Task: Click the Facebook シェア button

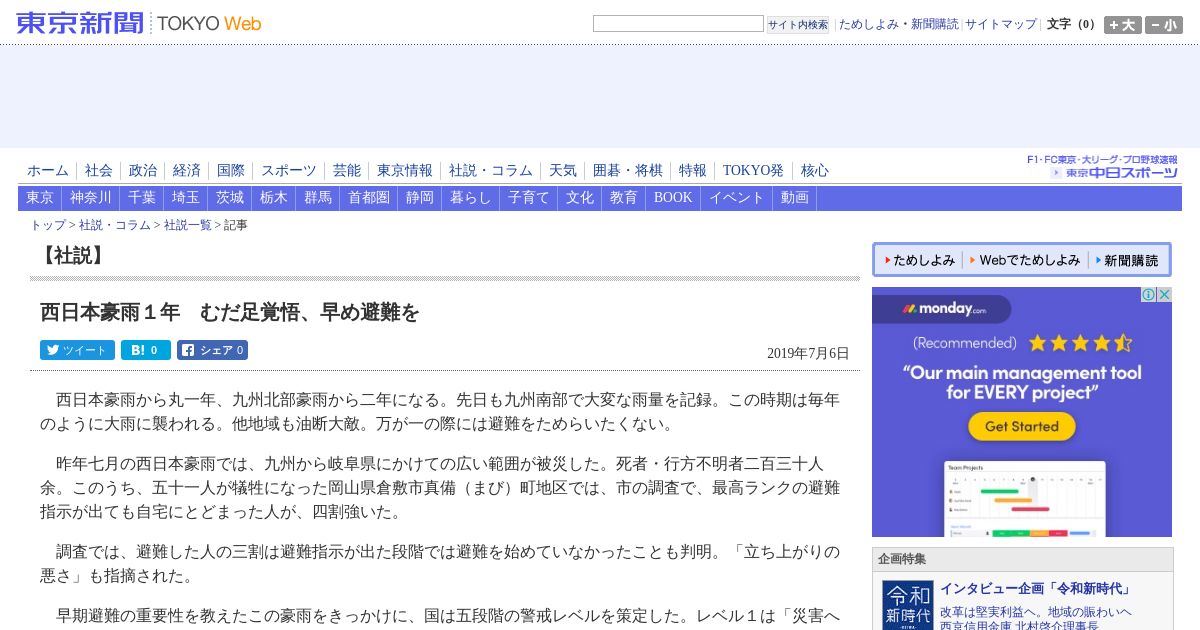Action: click(x=212, y=350)
